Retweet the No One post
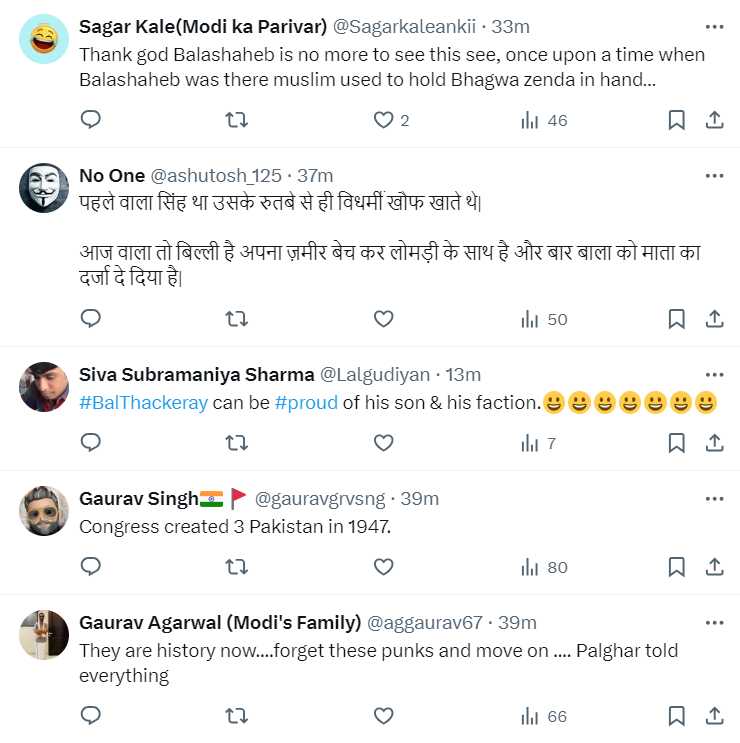 coord(236,319)
